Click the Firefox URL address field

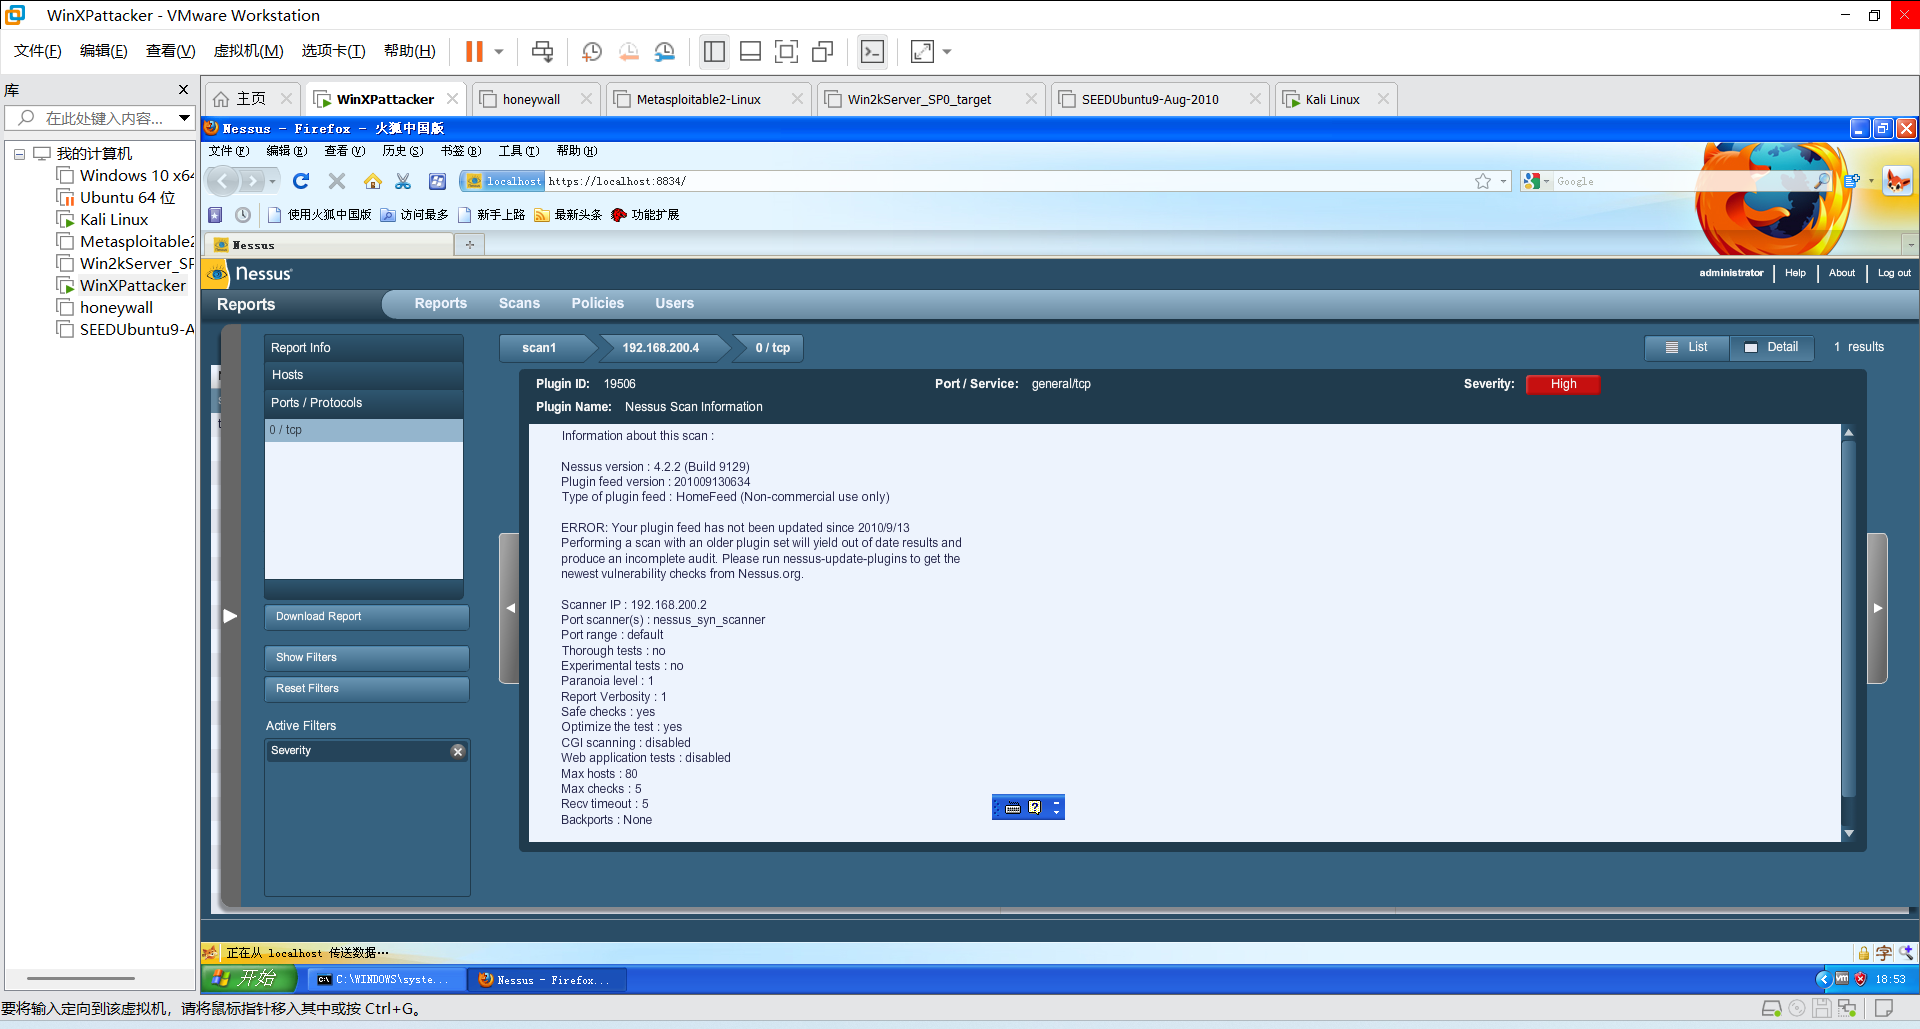[x=1008, y=181]
